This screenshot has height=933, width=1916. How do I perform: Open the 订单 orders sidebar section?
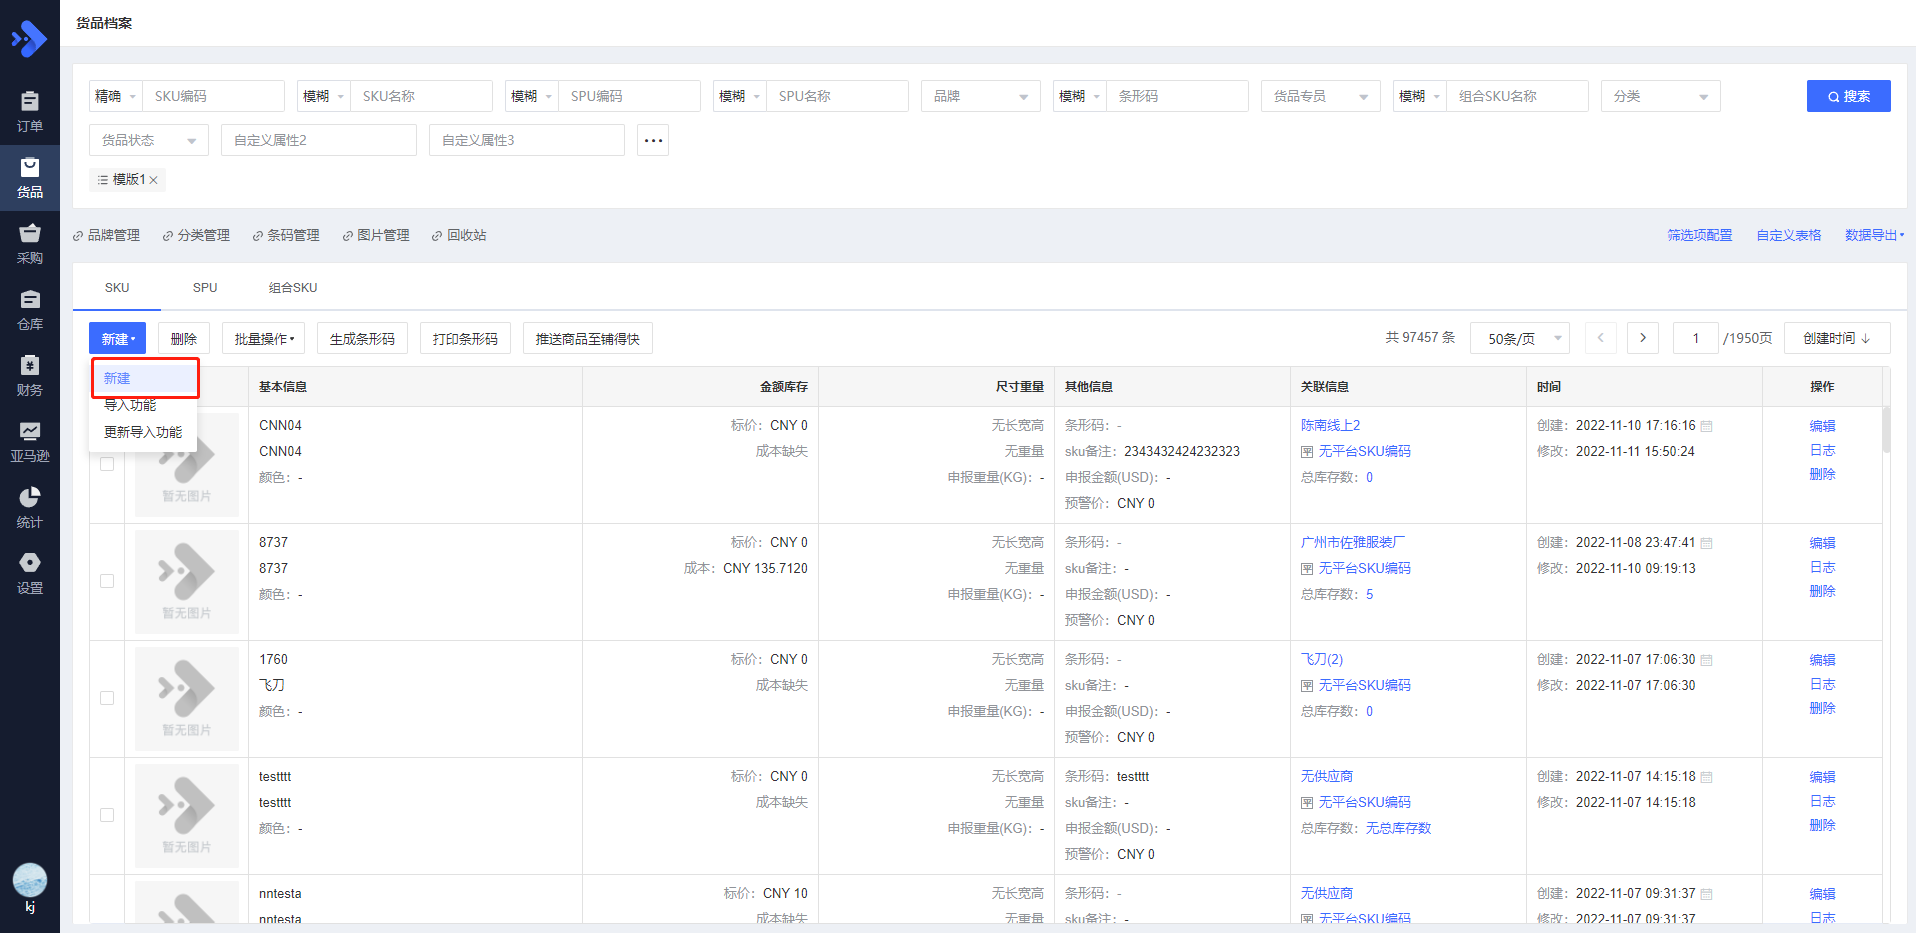(x=30, y=112)
